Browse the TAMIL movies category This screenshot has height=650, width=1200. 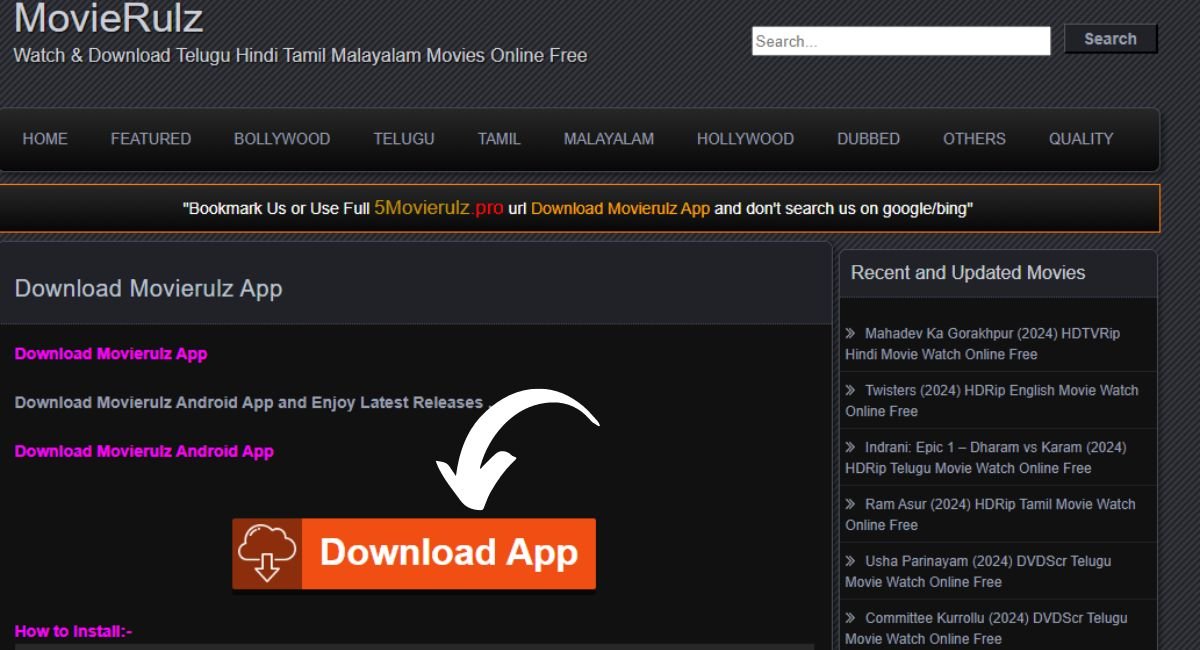coord(499,139)
